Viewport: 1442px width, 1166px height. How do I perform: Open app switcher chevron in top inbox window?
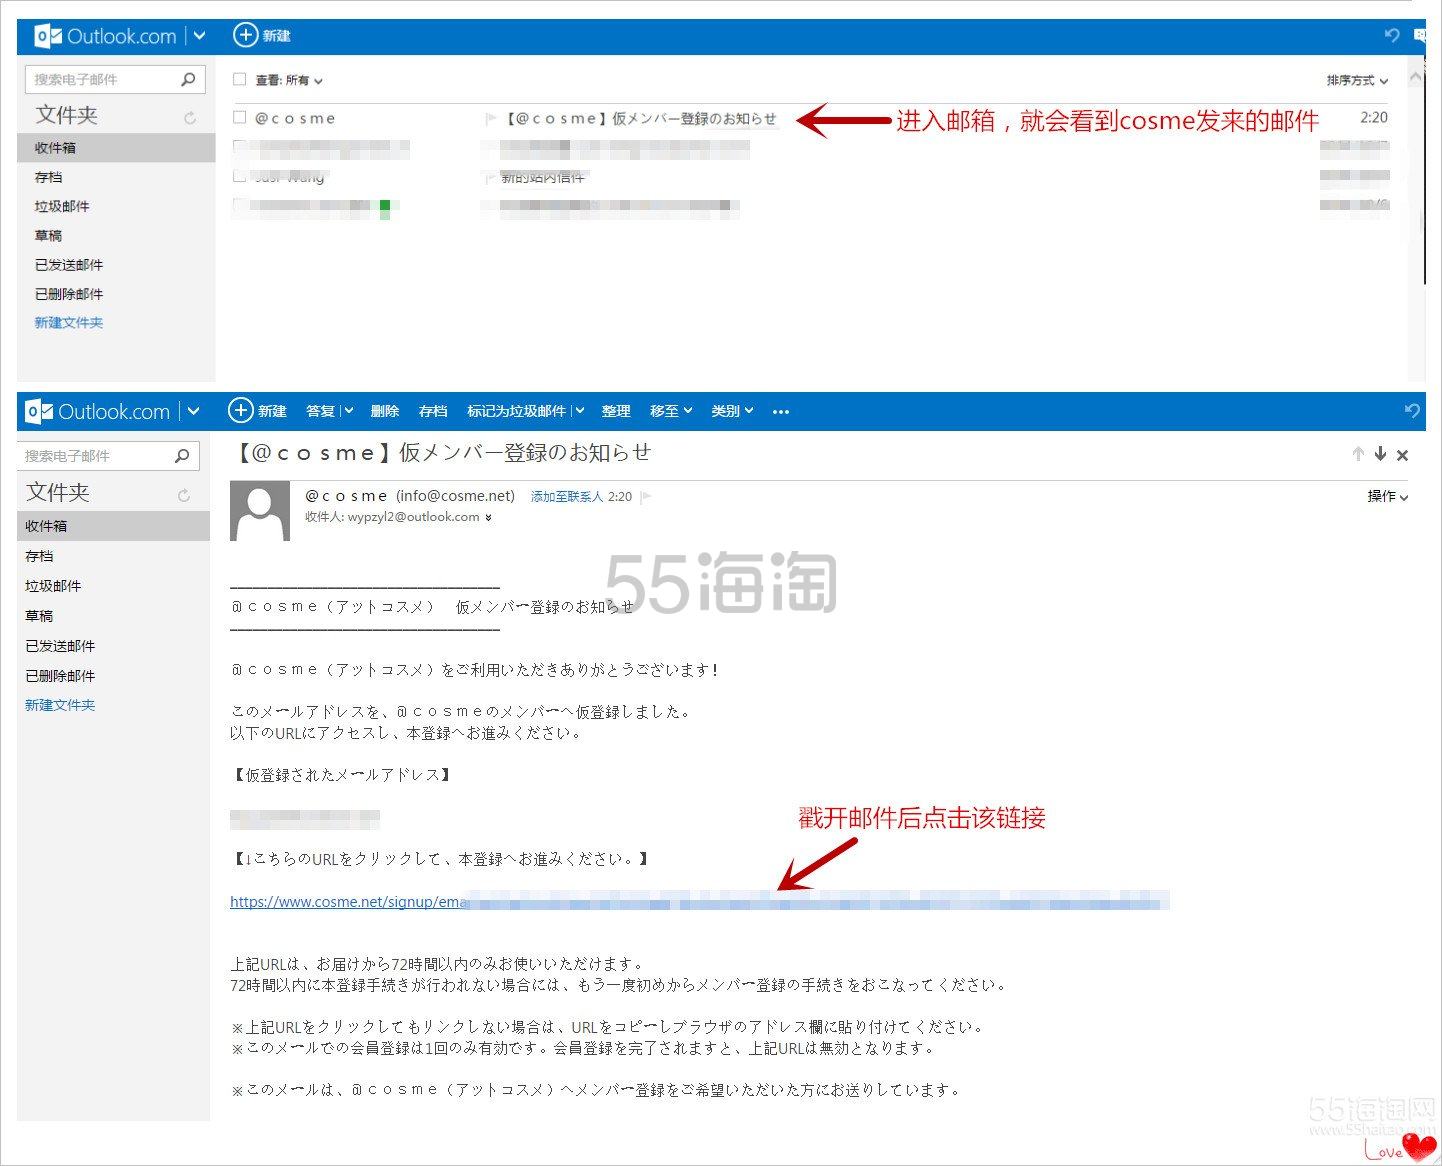(x=199, y=36)
